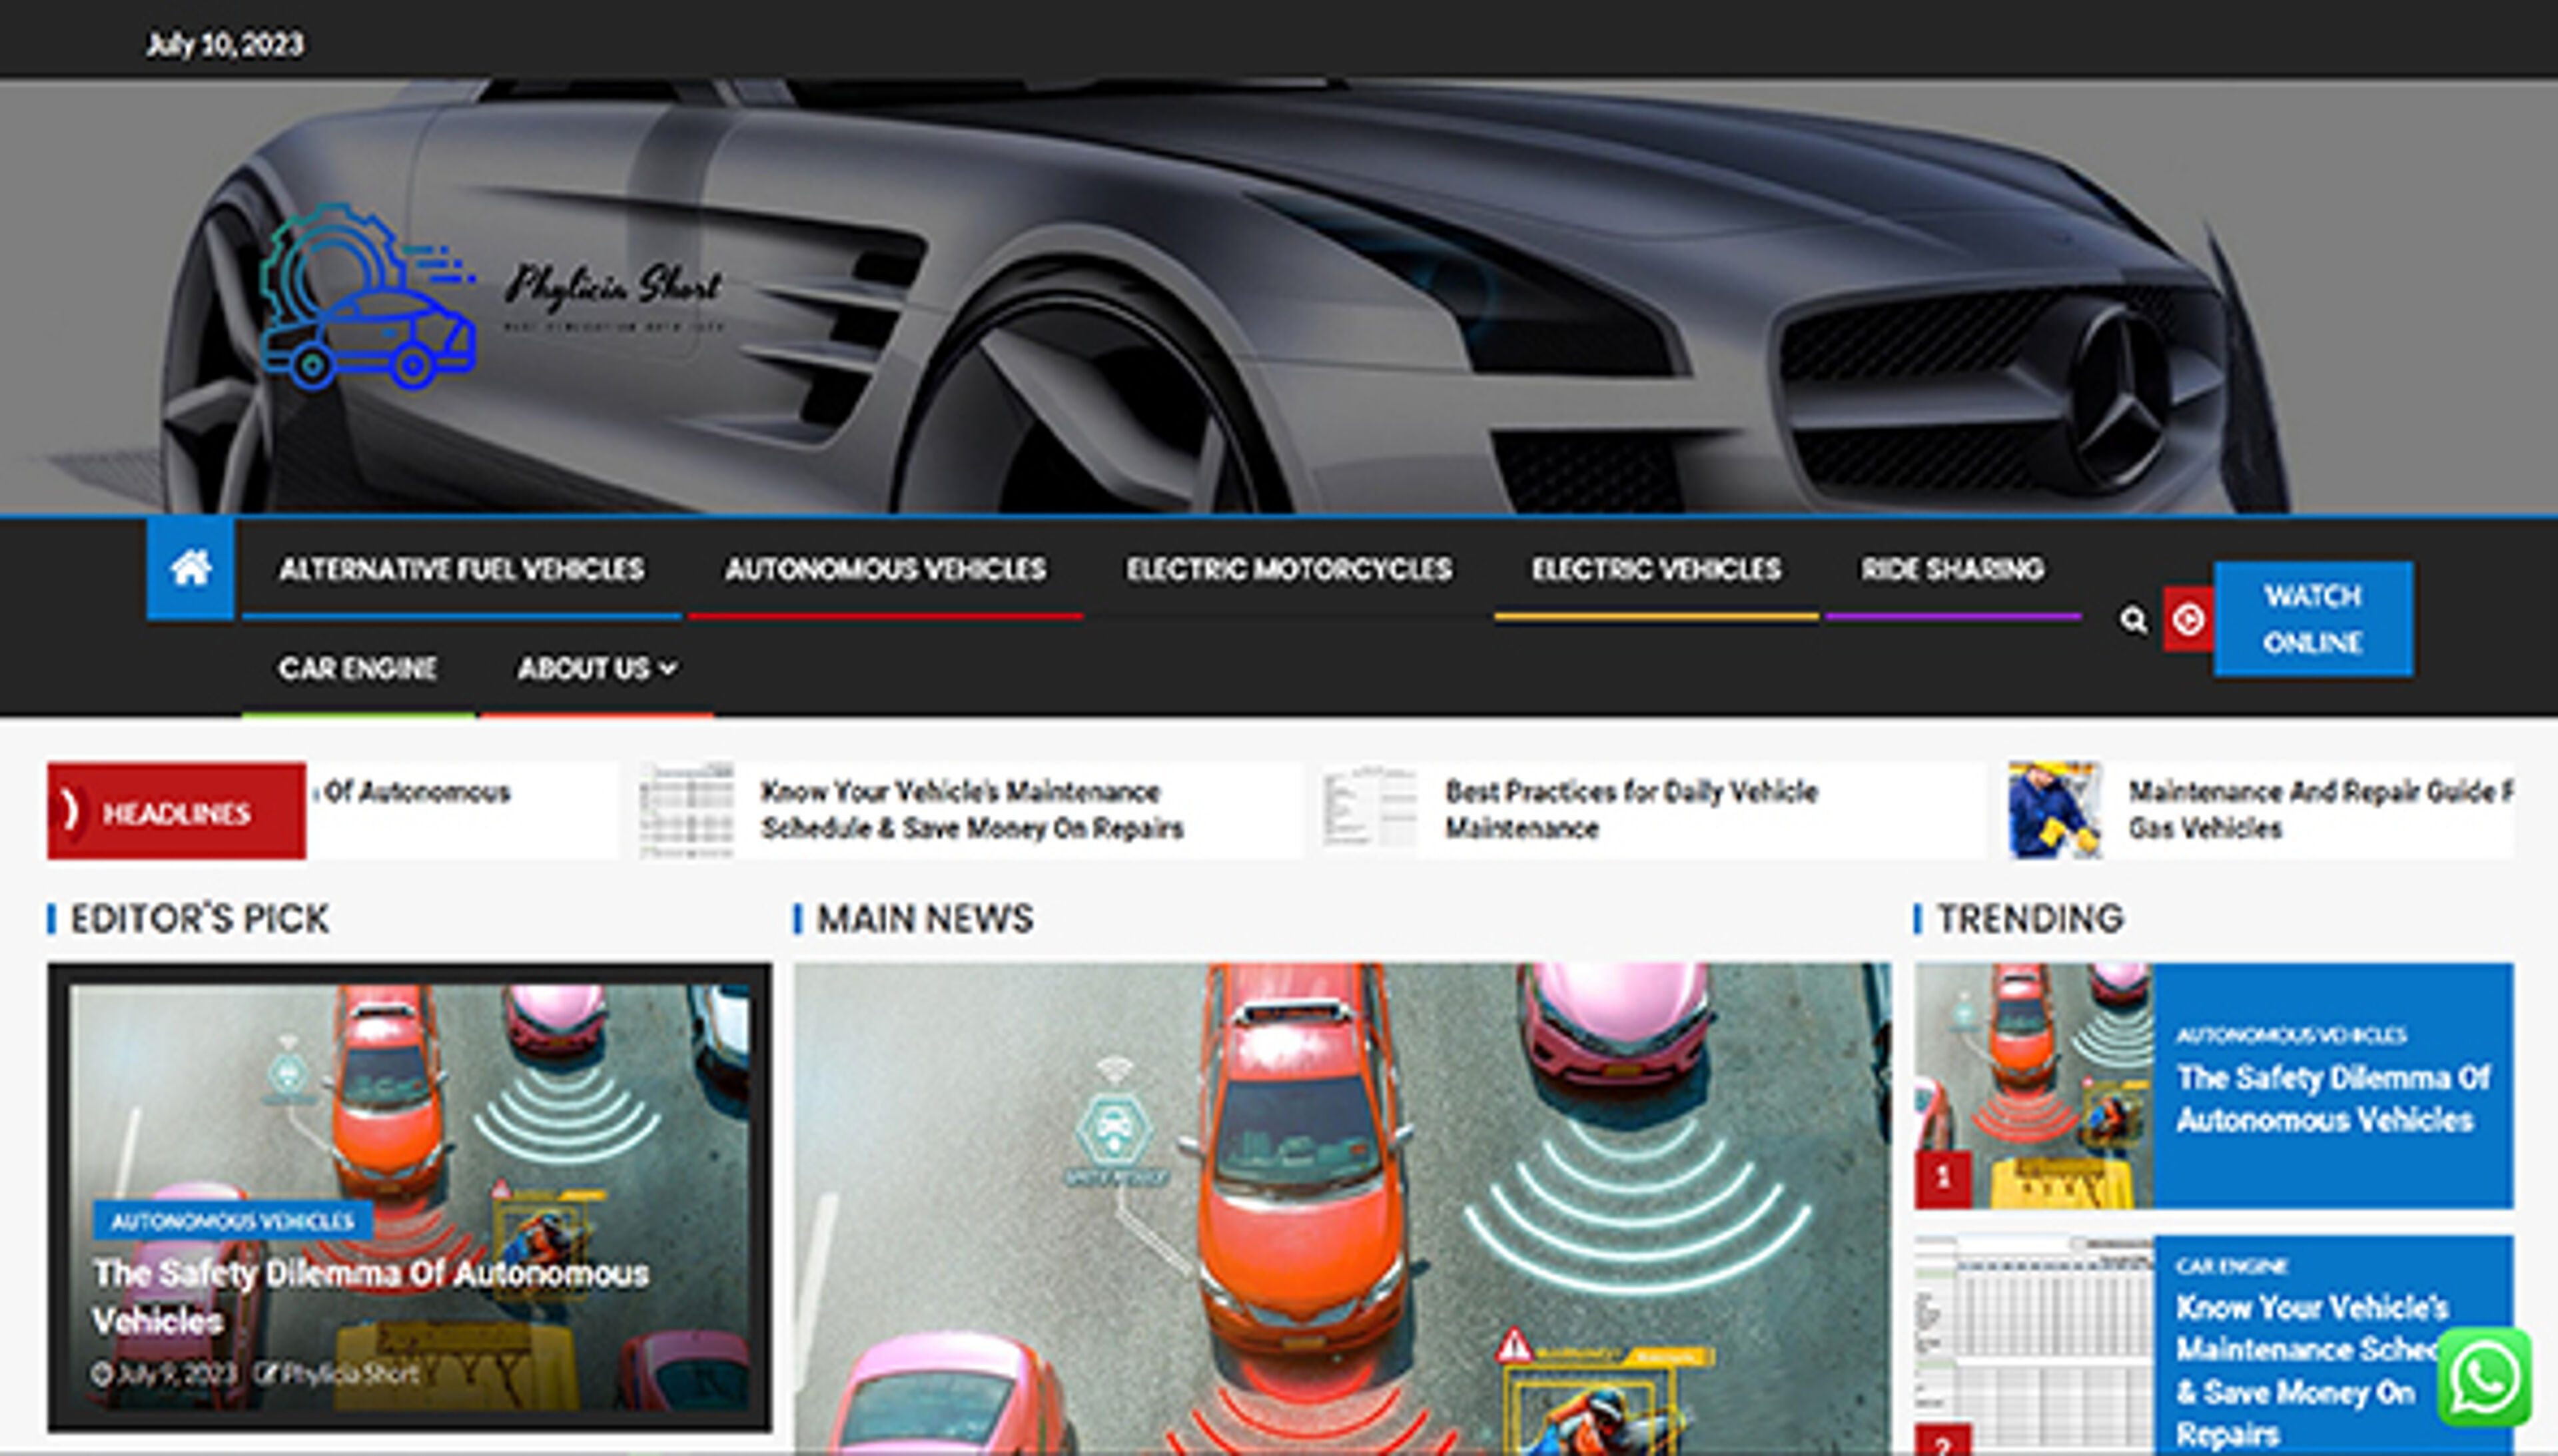Viewport: 2558px width, 1456px height.
Task: Open the Main News featured car image
Action: [x=1342, y=1200]
